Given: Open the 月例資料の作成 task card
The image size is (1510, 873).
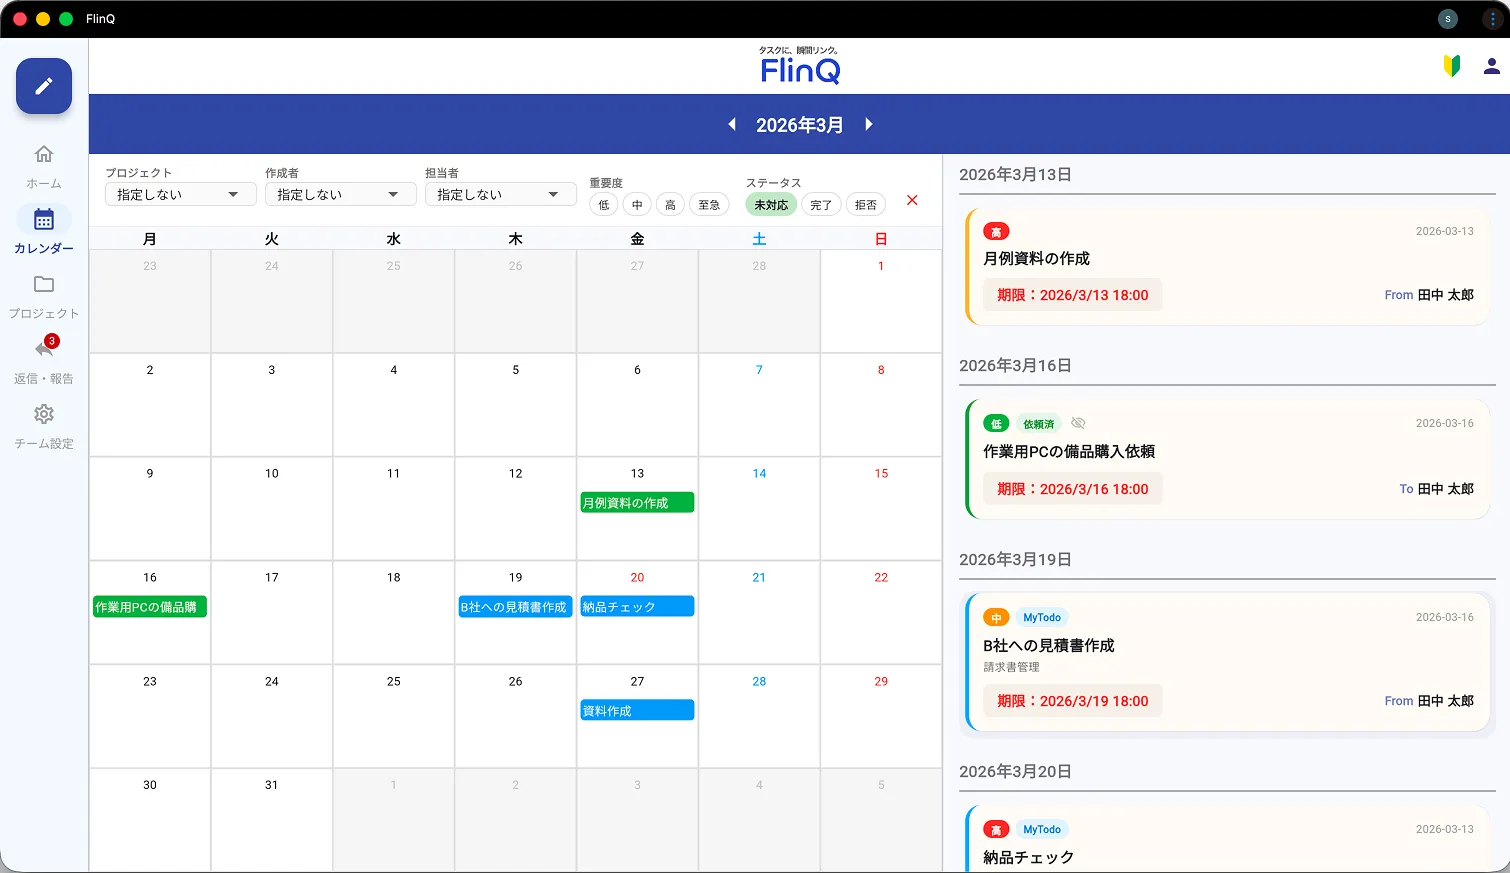Looking at the screenshot, I should point(1227,267).
